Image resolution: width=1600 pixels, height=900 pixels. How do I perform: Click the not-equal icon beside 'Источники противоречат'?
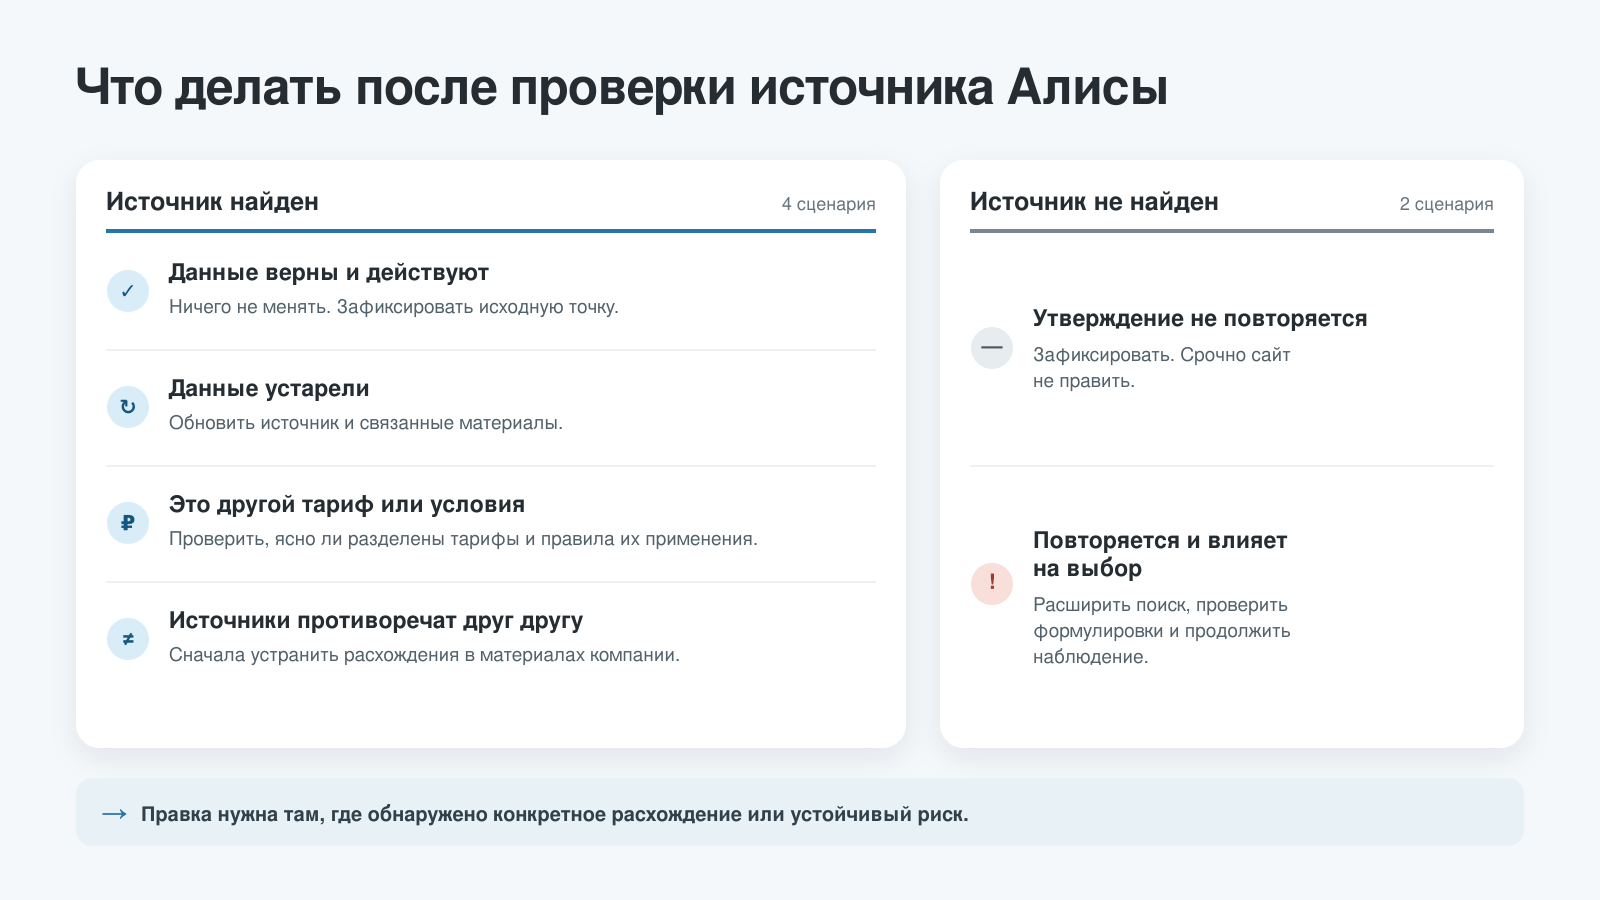pos(128,639)
